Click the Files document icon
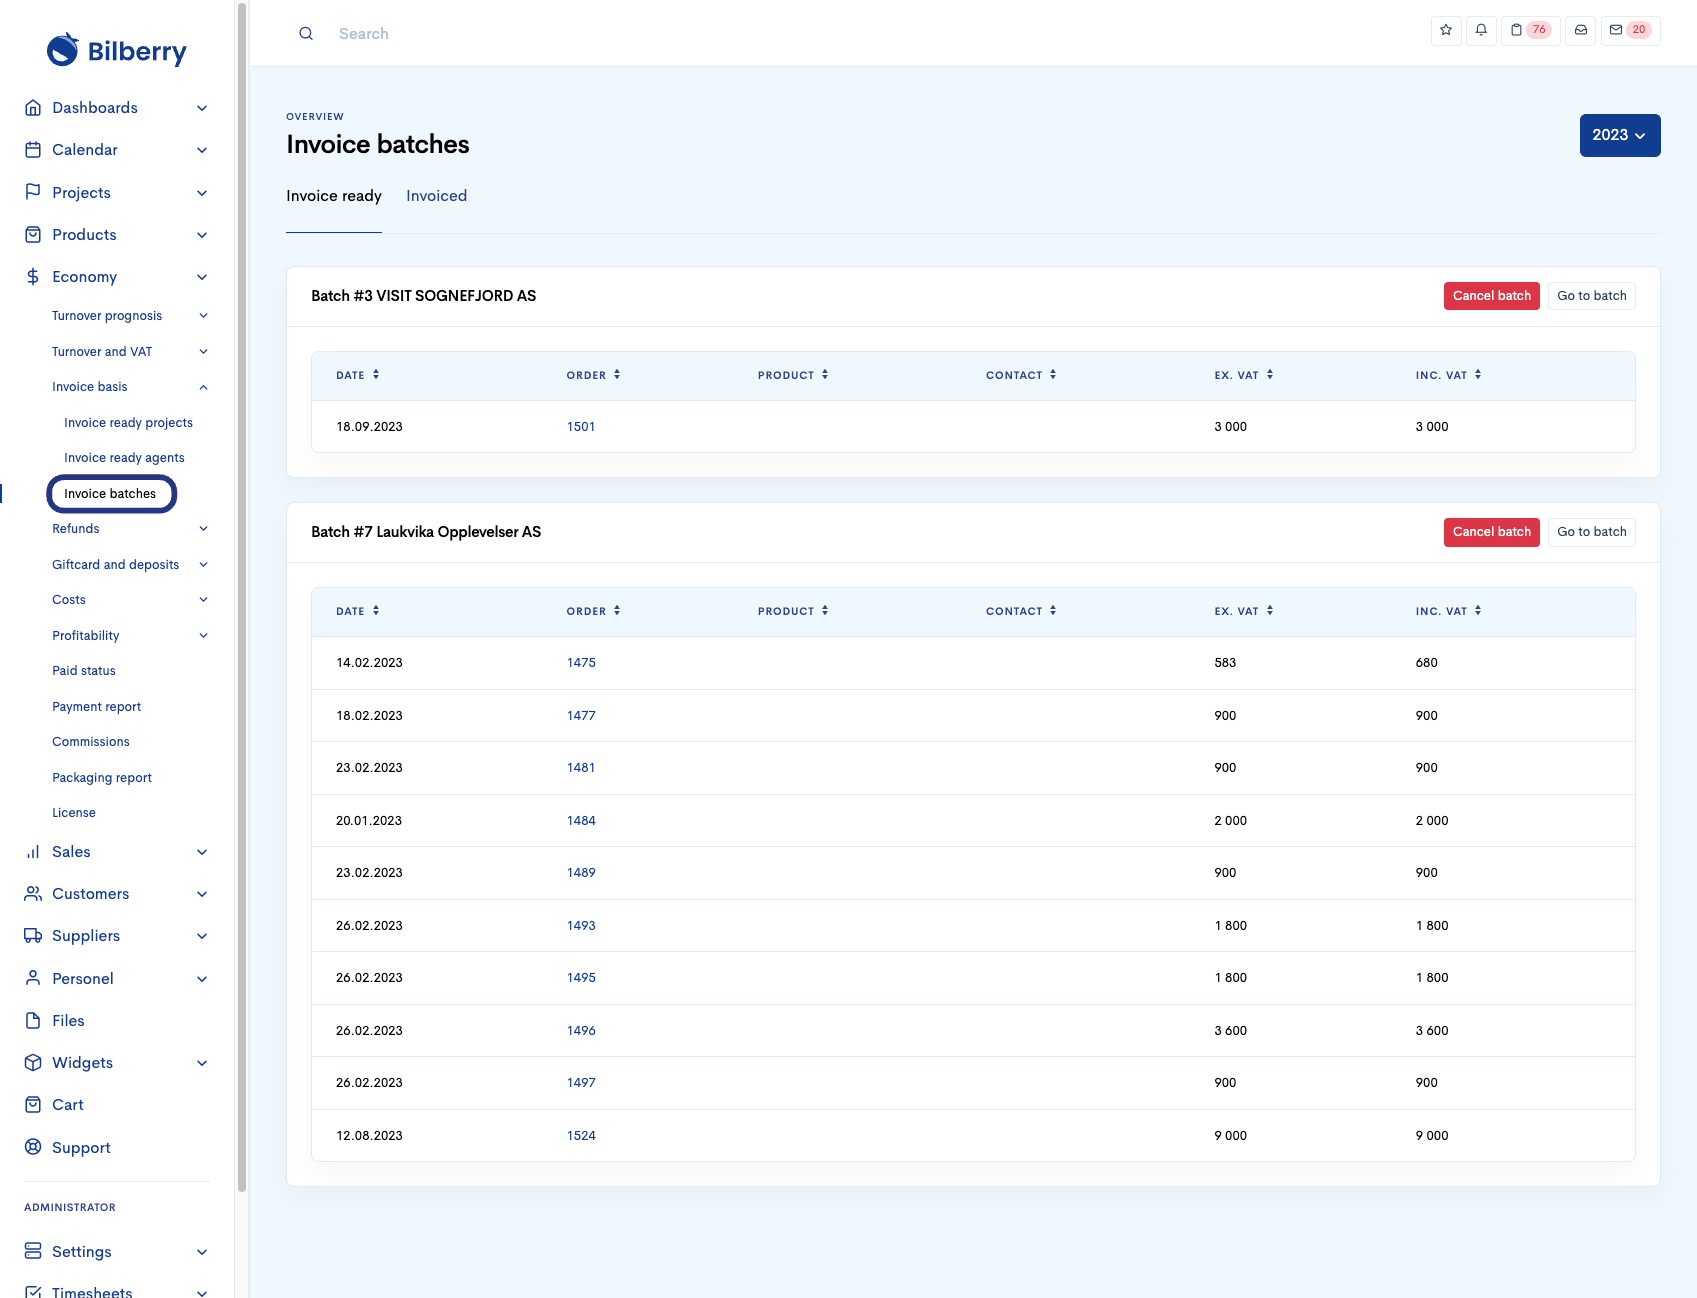The width and height of the screenshot is (1697, 1298). point(33,1021)
